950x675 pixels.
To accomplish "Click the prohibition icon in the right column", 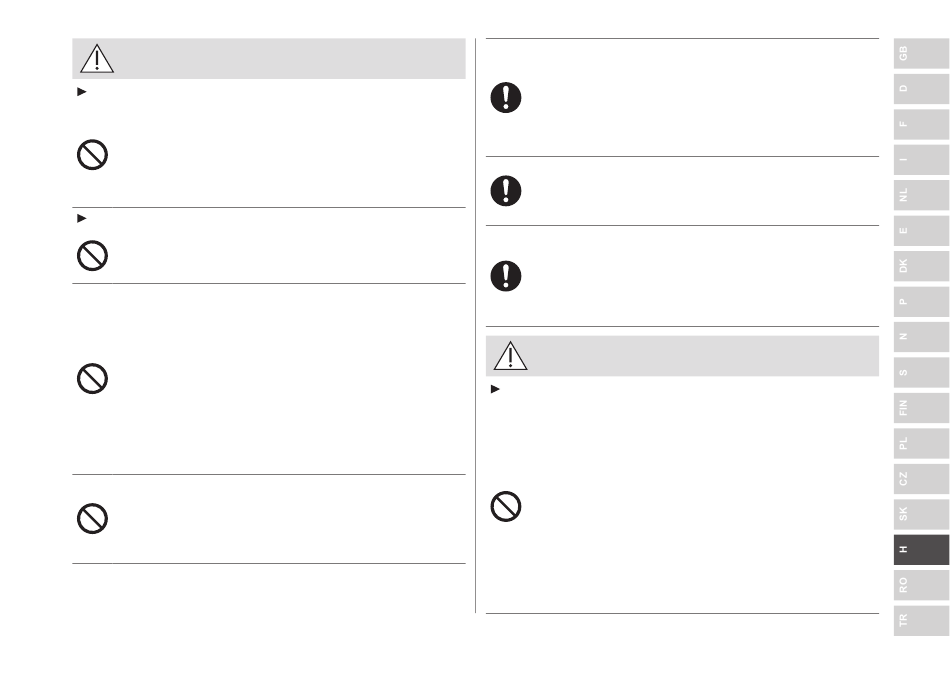I will click(x=506, y=507).
